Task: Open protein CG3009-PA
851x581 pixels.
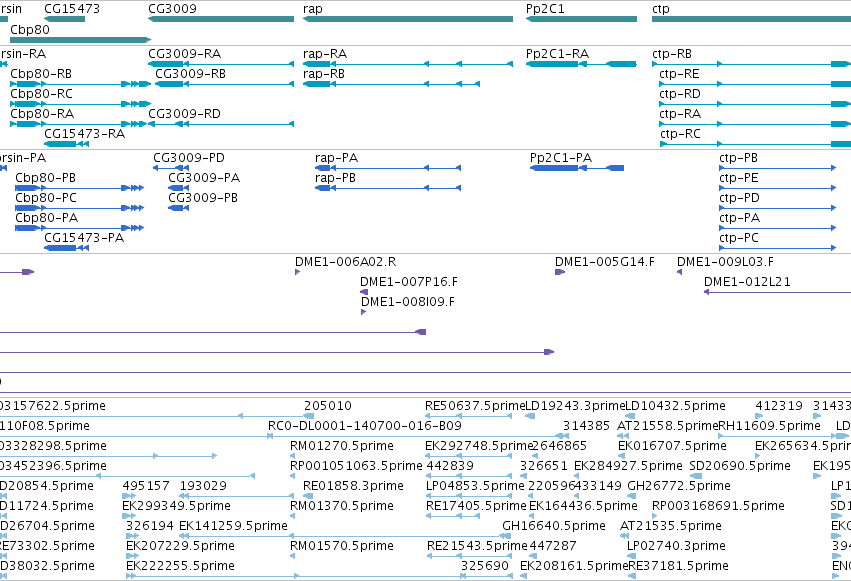Action: click(x=204, y=178)
